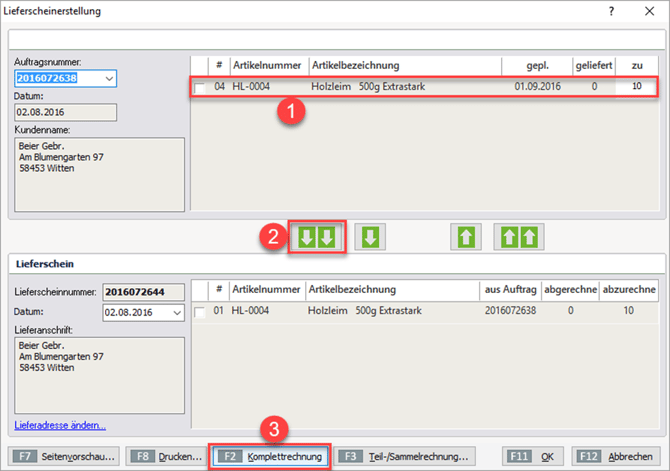Click the double up arrows remove-all button
Screen dimensions: 670x471
click(x=520, y=239)
